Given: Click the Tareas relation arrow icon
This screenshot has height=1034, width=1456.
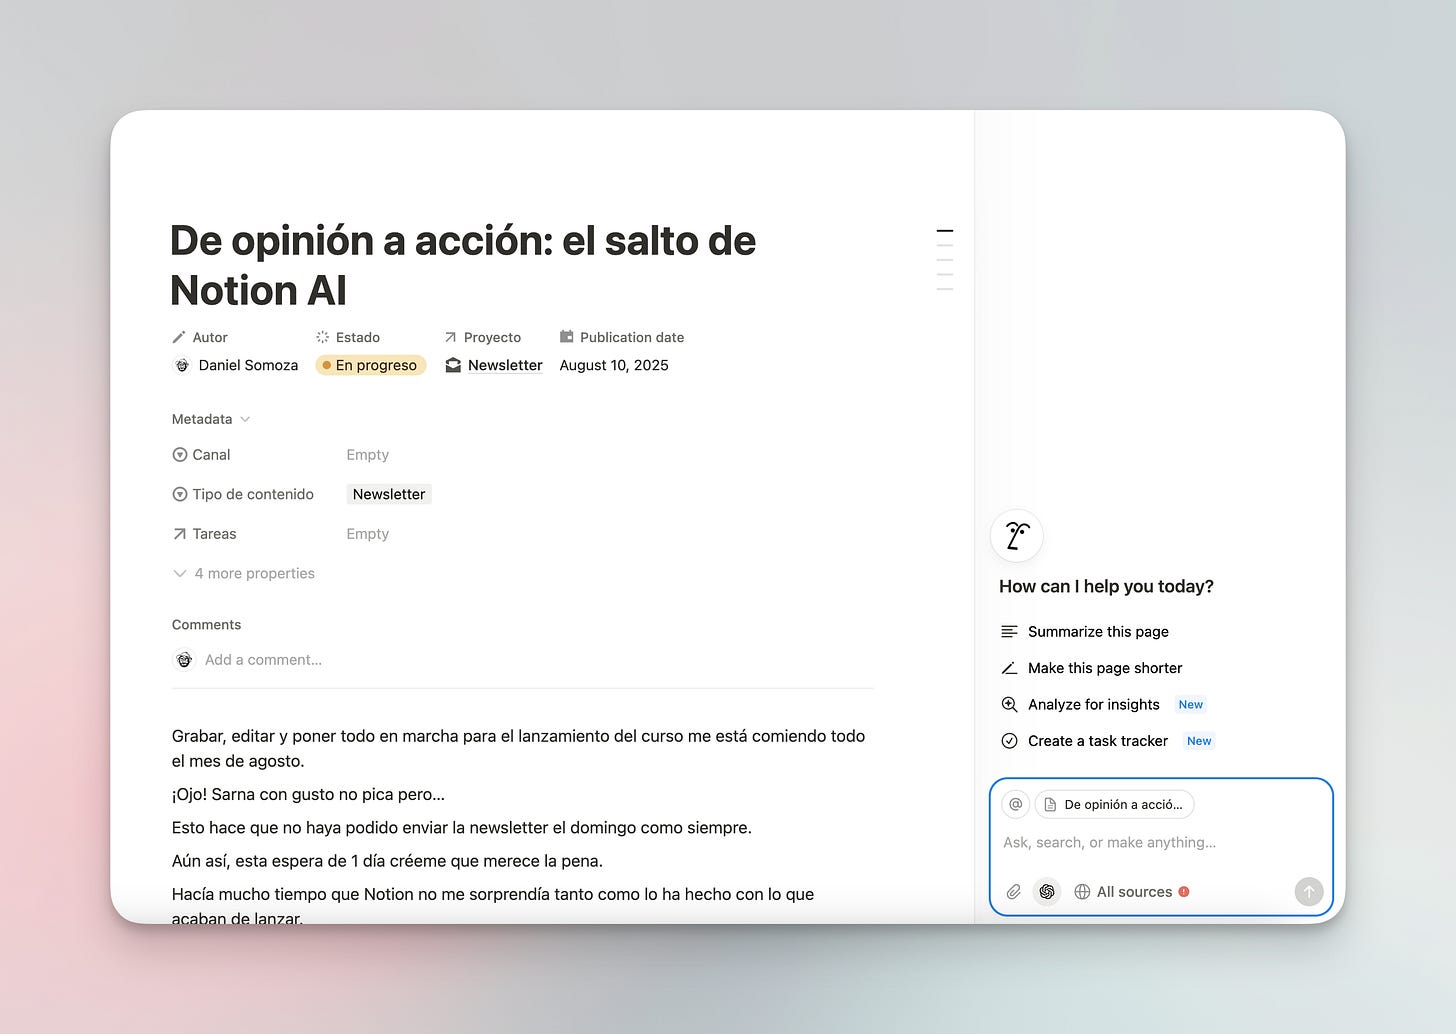Looking at the screenshot, I should click(180, 534).
